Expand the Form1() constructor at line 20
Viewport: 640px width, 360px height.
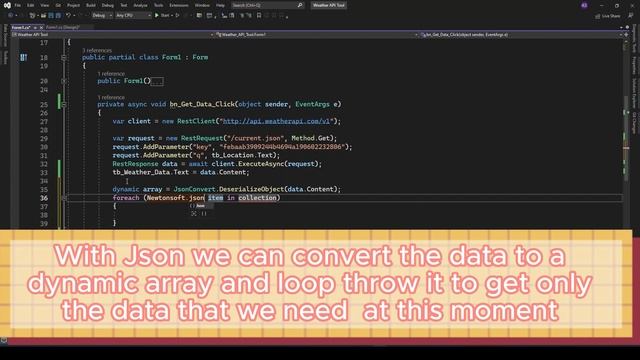[x=64, y=81]
